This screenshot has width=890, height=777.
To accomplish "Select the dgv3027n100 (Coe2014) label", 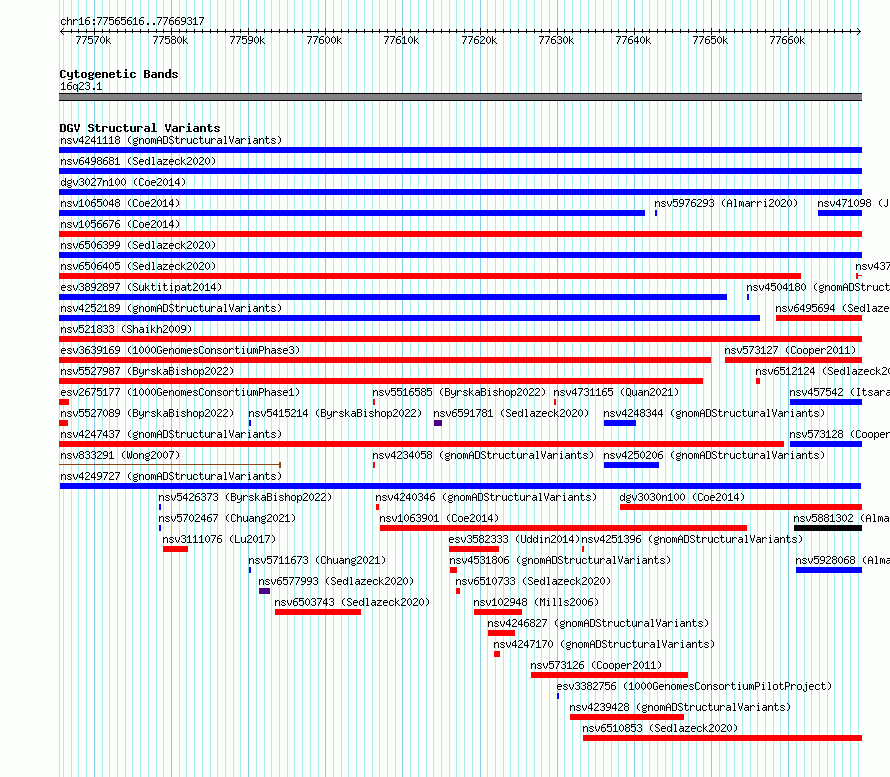I will 123,182.
